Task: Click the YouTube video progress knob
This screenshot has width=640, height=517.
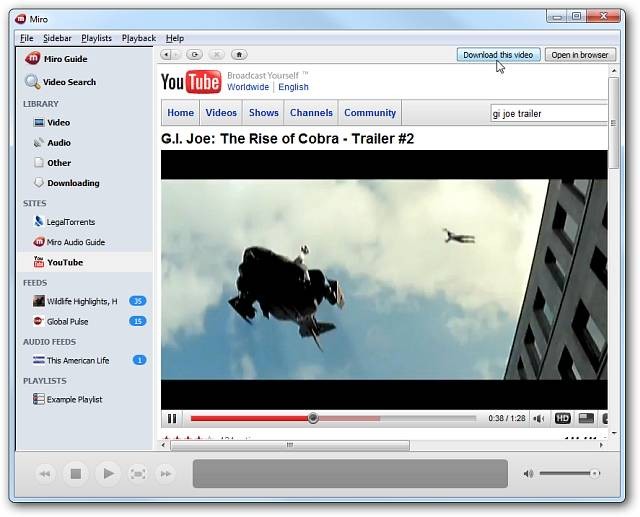Action: tap(313, 418)
